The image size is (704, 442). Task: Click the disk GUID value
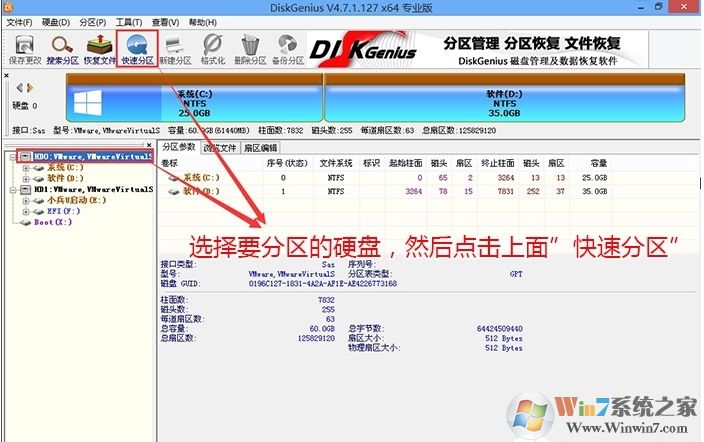tap(323, 284)
